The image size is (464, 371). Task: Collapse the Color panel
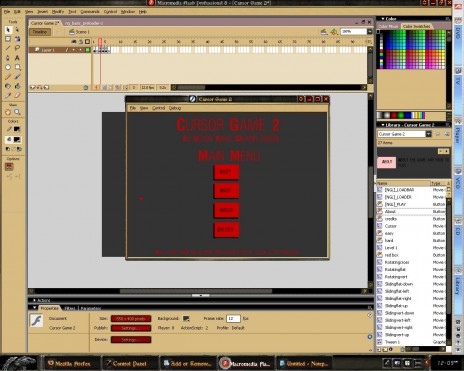383,19
